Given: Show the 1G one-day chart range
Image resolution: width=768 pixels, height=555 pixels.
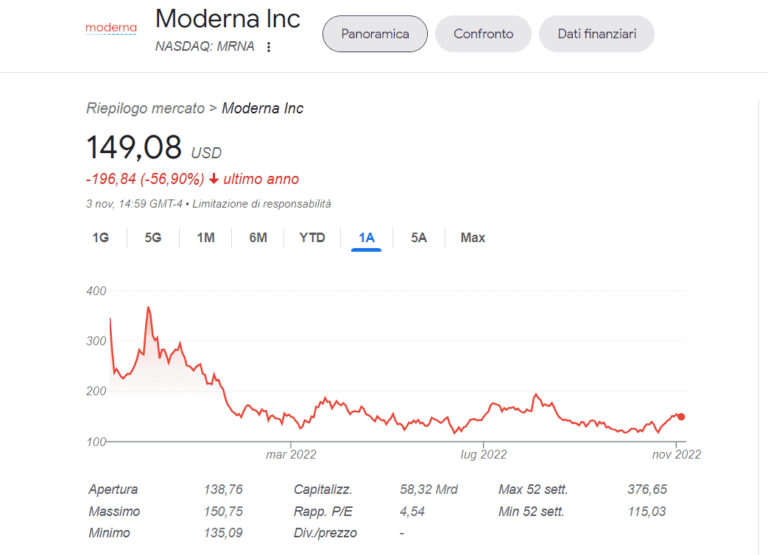Looking at the screenshot, I should (x=100, y=238).
